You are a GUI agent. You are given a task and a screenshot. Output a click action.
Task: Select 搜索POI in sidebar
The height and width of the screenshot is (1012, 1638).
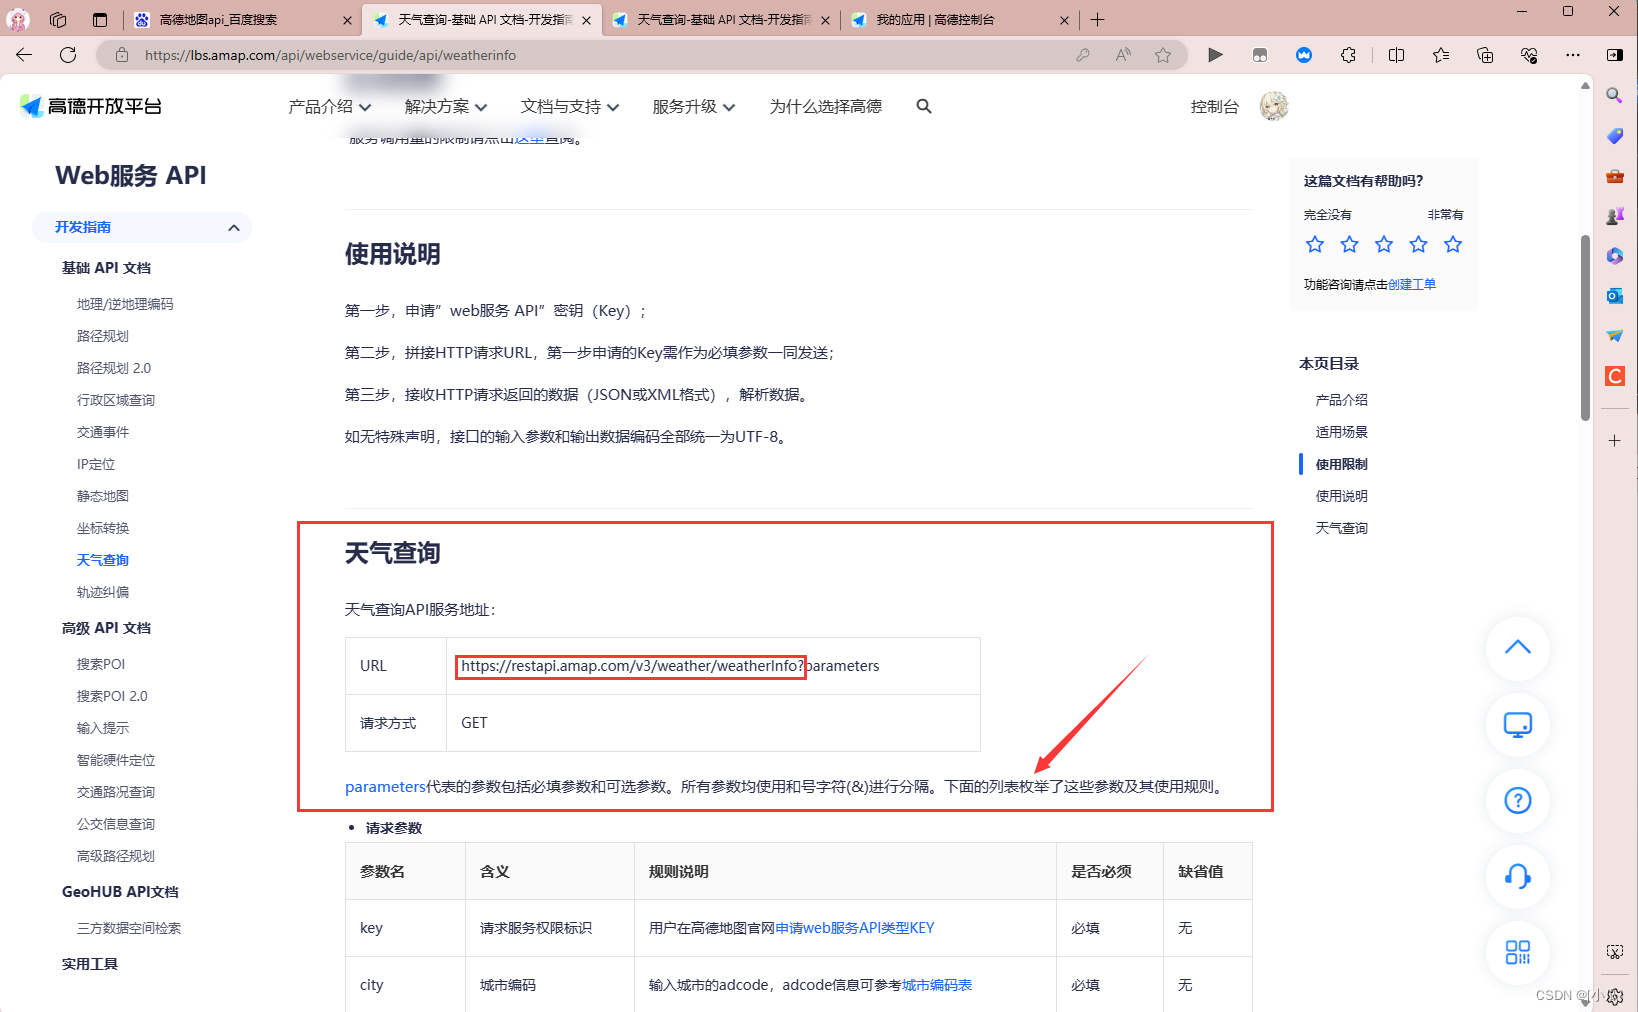[101, 664]
